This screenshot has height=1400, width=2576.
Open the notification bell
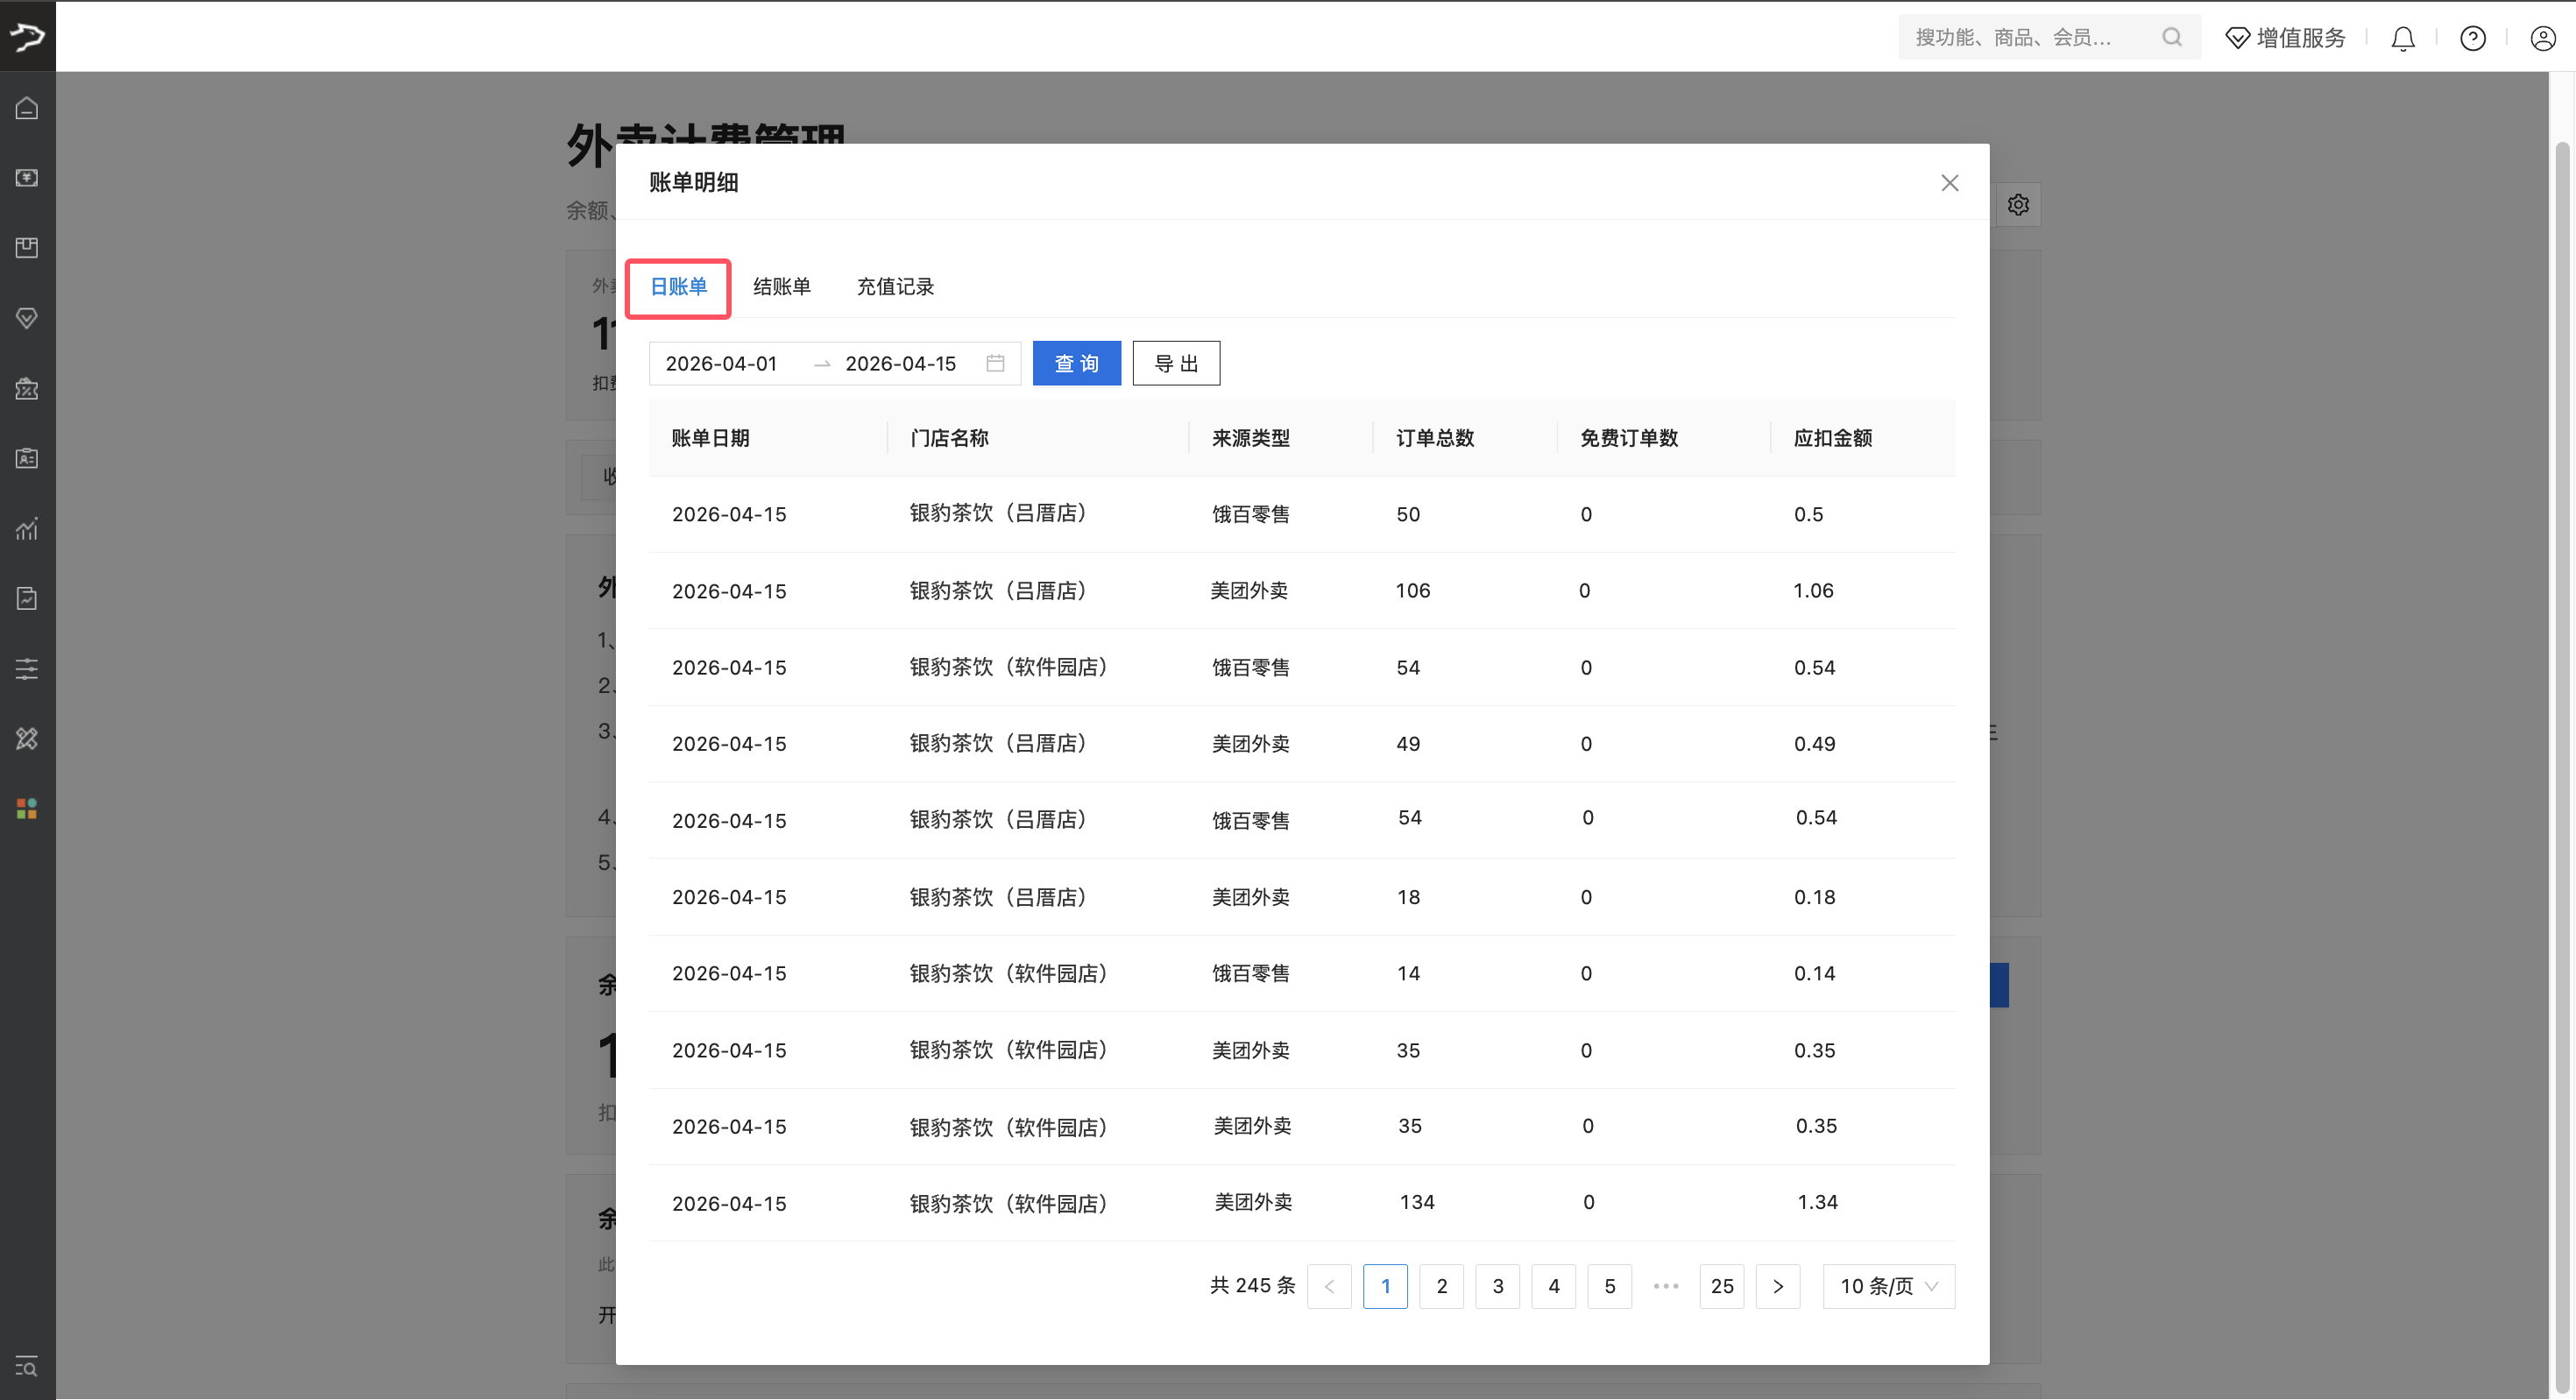pos(2402,38)
